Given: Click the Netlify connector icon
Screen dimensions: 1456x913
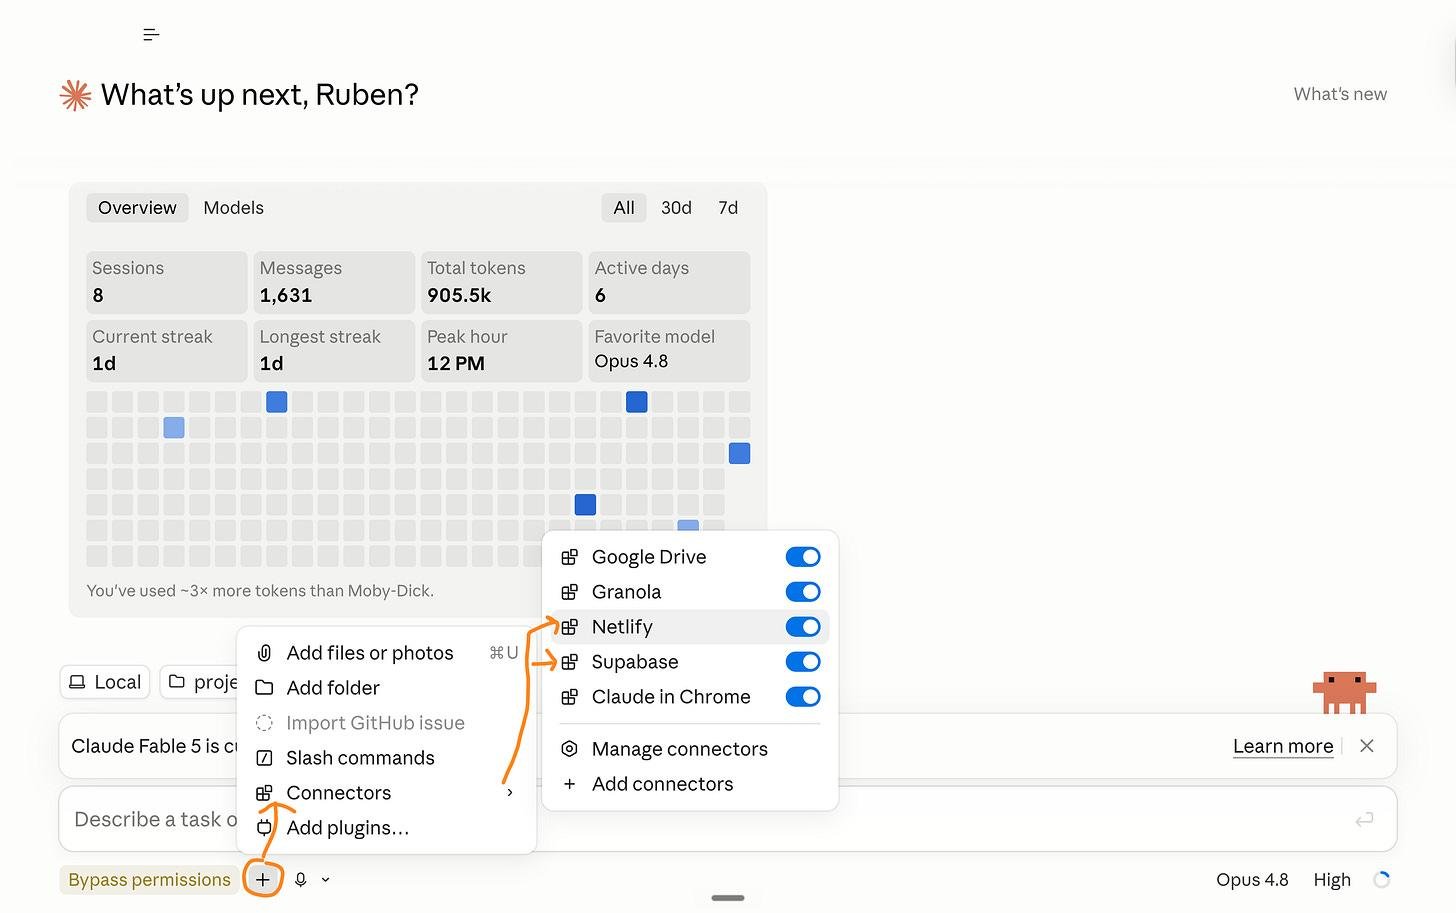Looking at the screenshot, I should click(570, 627).
